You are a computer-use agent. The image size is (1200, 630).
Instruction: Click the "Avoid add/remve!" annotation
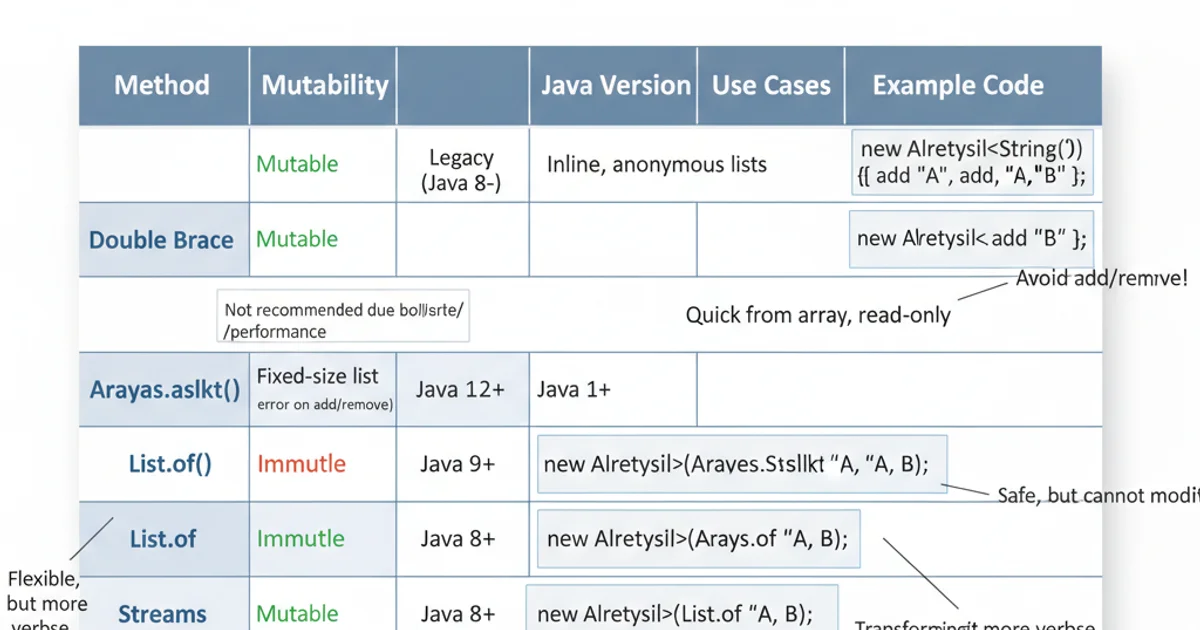(x=1100, y=278)
